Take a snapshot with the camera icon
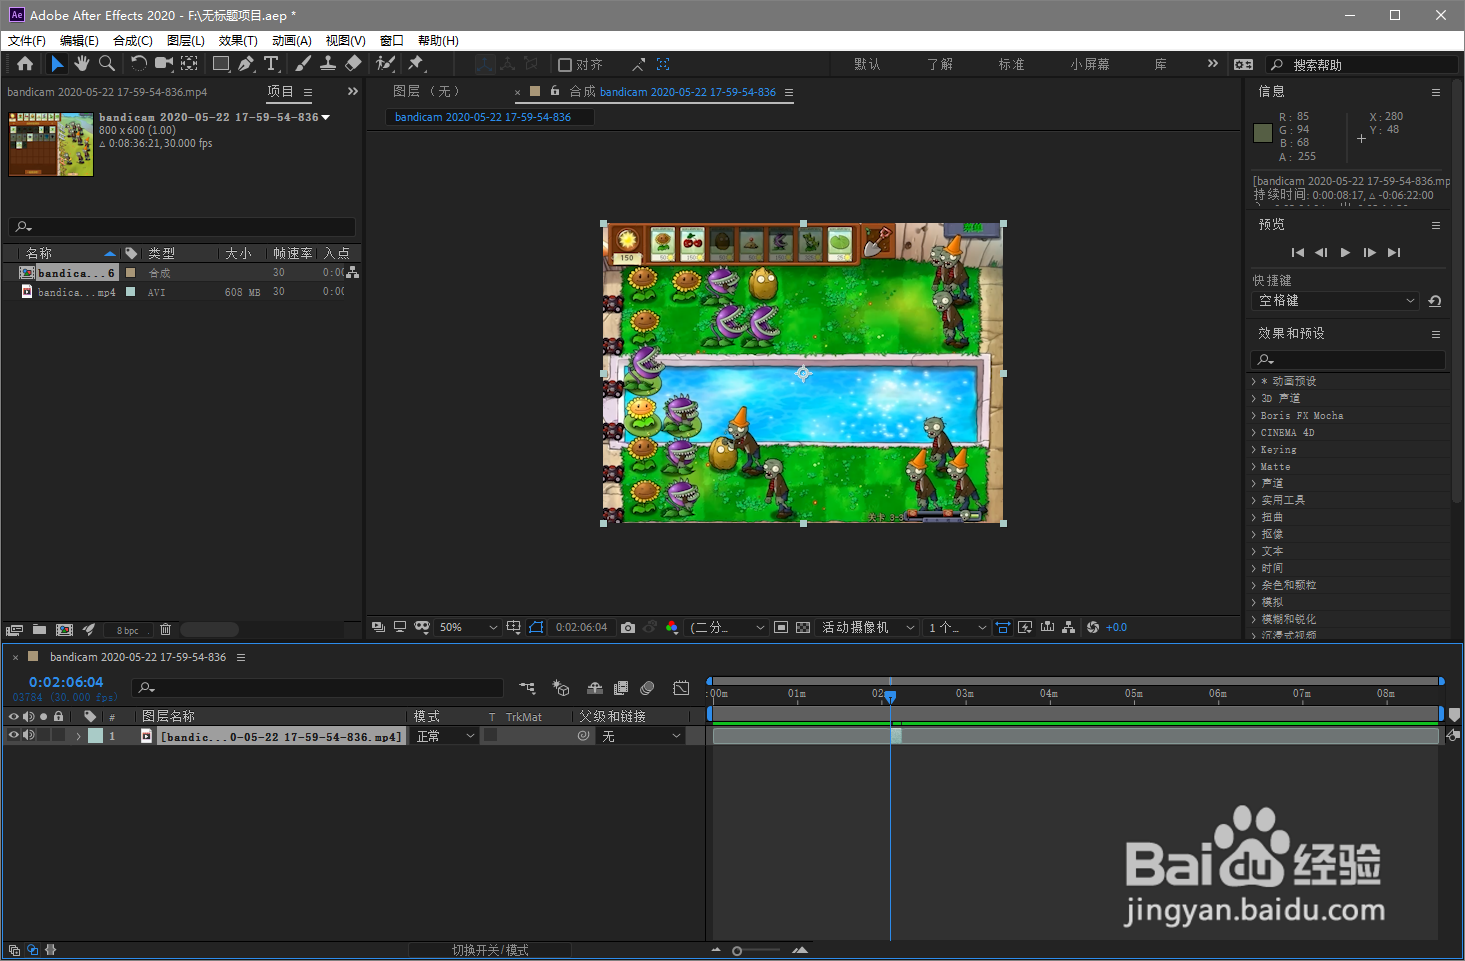1465x961 pixels. tap(628, 628)
